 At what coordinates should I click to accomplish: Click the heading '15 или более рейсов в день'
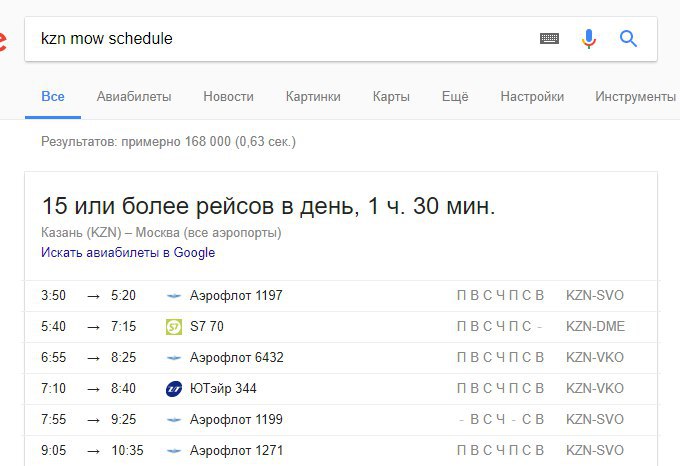coord(200,205)
